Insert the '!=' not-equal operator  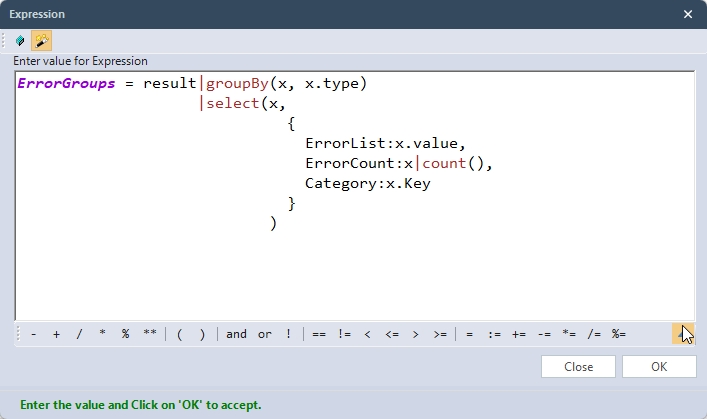[344, 334]
